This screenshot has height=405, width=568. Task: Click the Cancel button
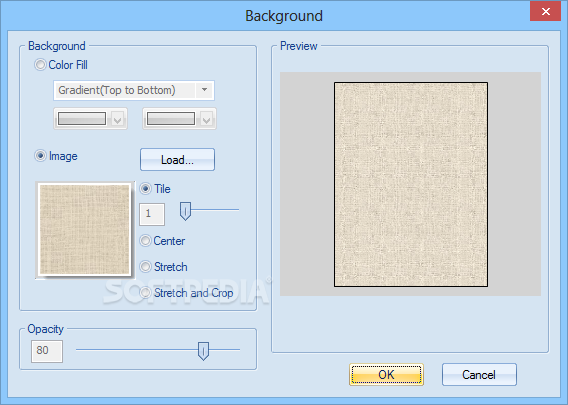(x=479, y=375)
